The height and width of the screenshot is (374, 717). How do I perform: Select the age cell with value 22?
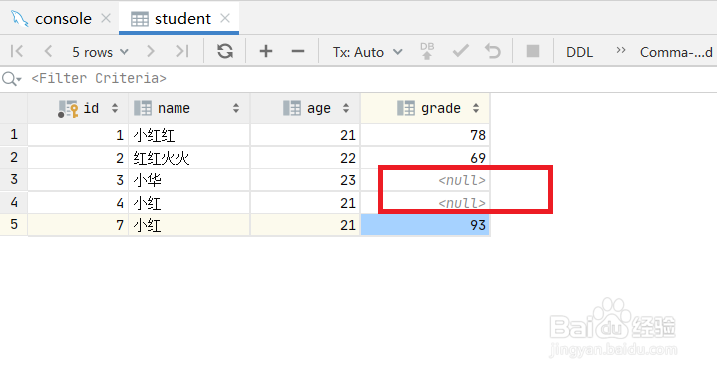tap(305, 158)
